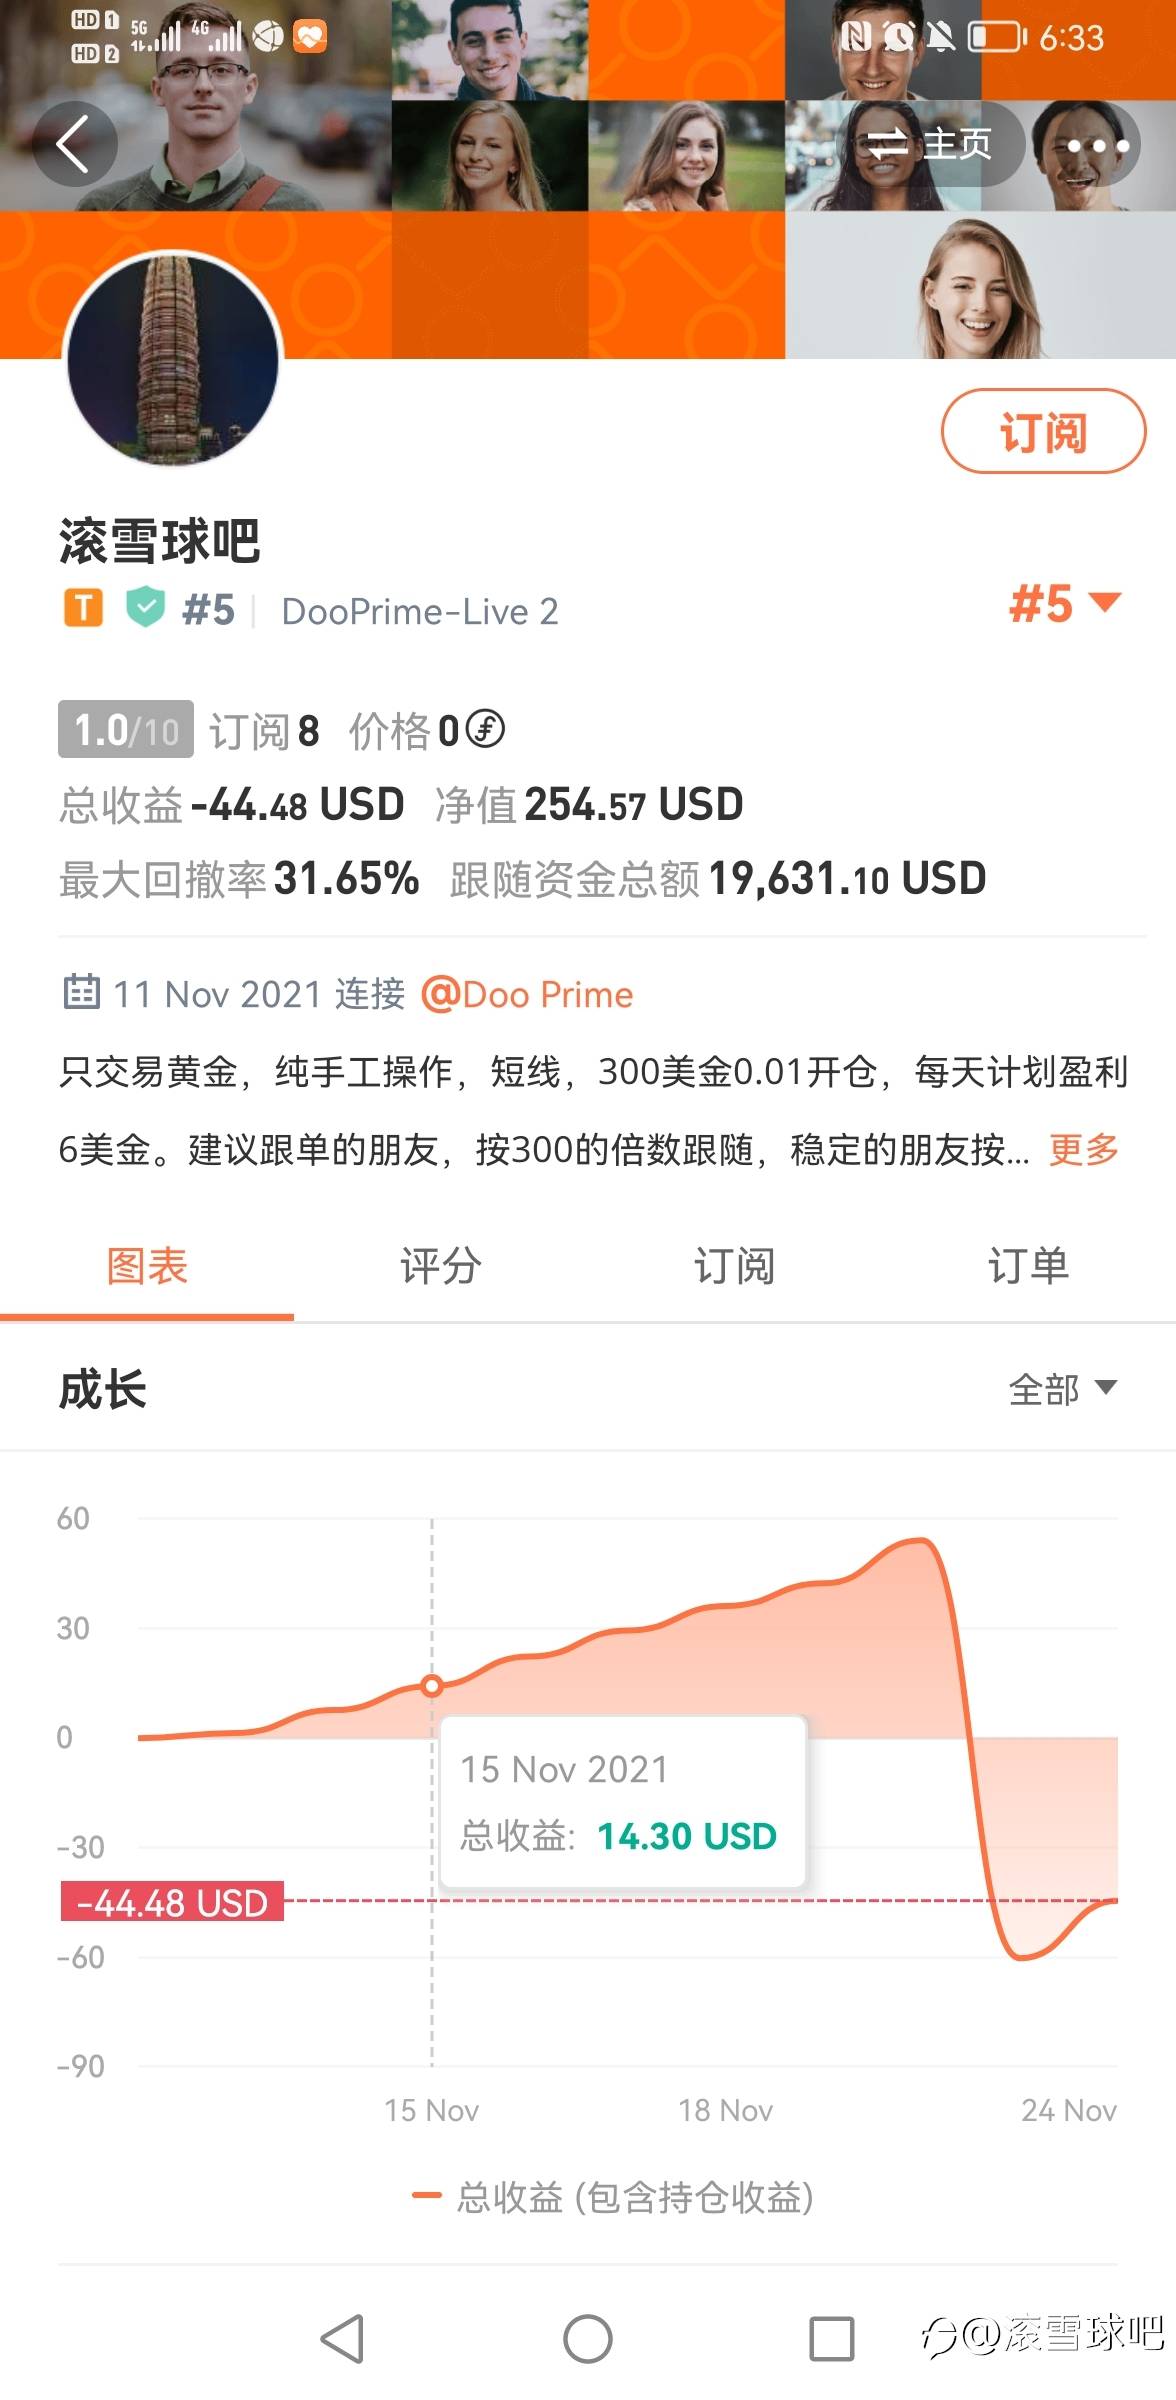Select the 图表 tab
The image size is (1176, 2400).
147,1266
